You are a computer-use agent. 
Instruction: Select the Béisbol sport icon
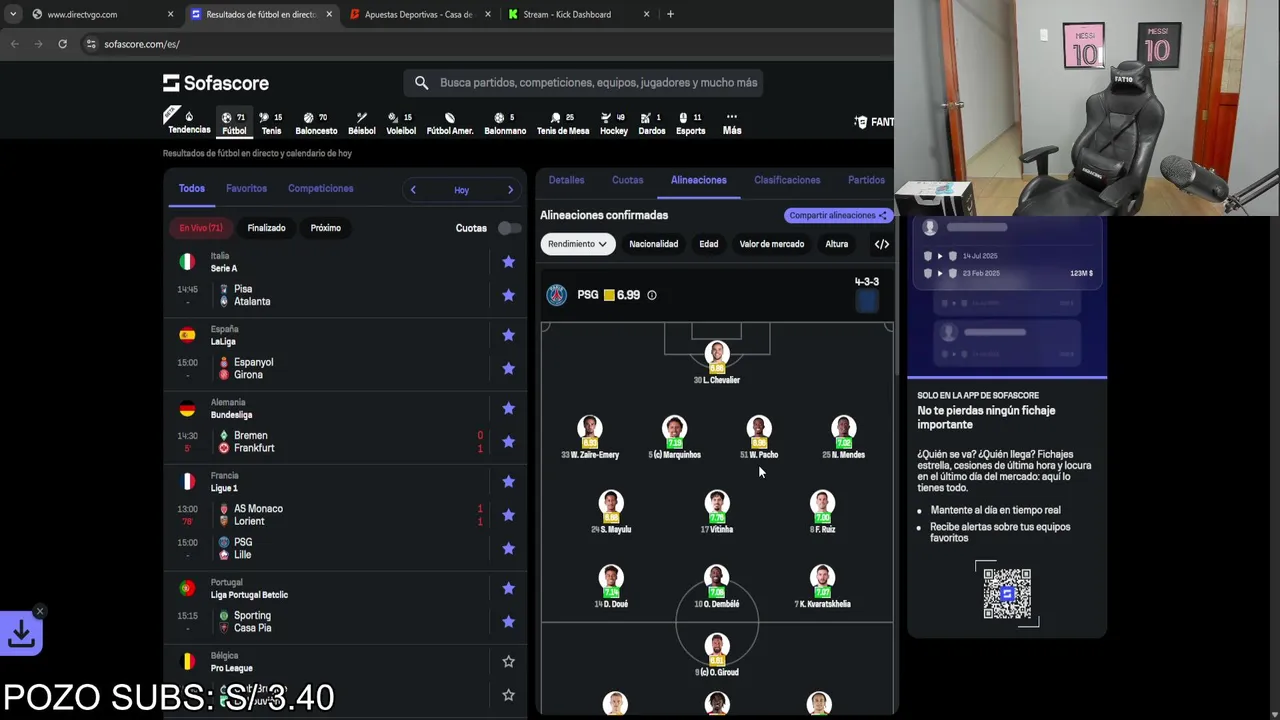point(362,123)
